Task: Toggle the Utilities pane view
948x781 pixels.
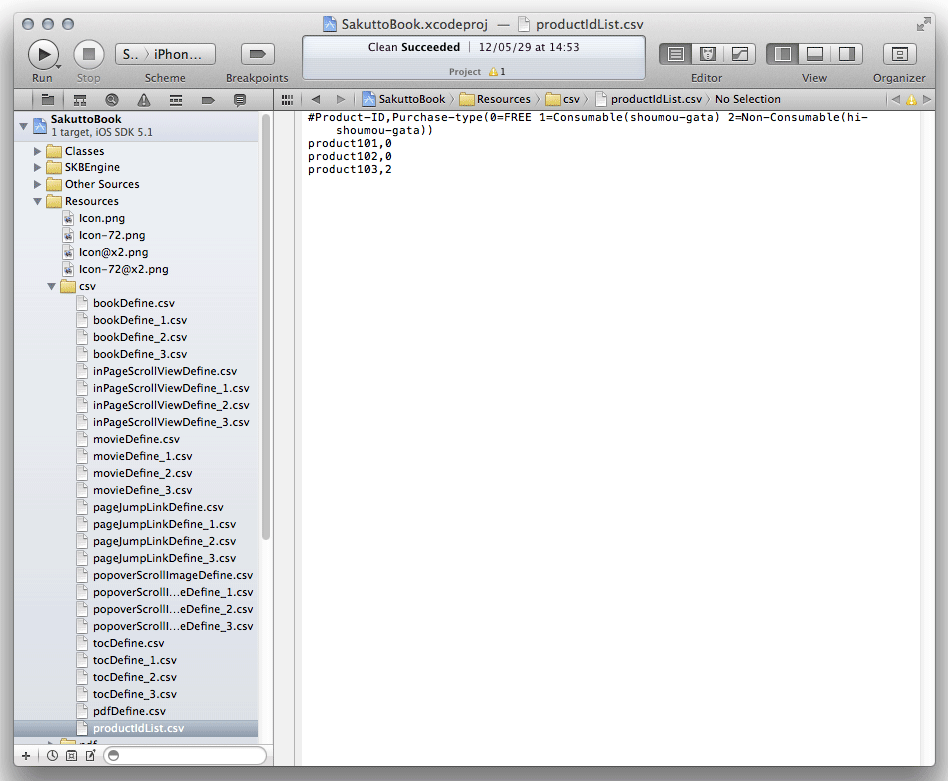Action: [x=847, y=54]
